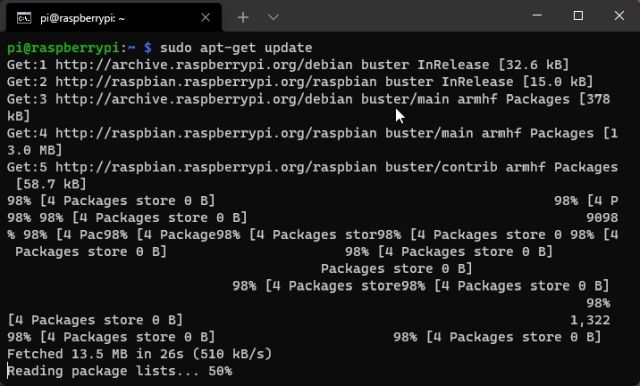The image size is (640, 386).
Task: Open a new terminal tab with plus
Action: (243, 18)
